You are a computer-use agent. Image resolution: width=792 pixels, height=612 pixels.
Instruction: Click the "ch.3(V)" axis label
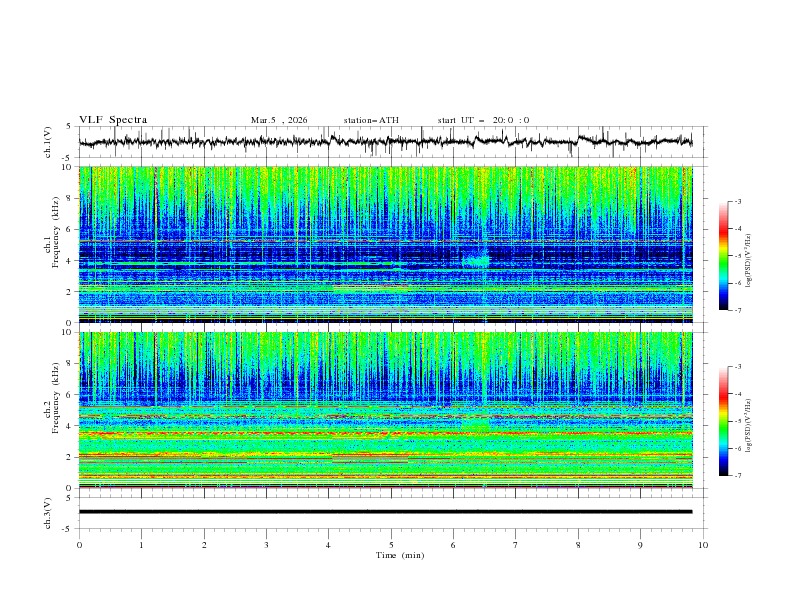(48, 513)
